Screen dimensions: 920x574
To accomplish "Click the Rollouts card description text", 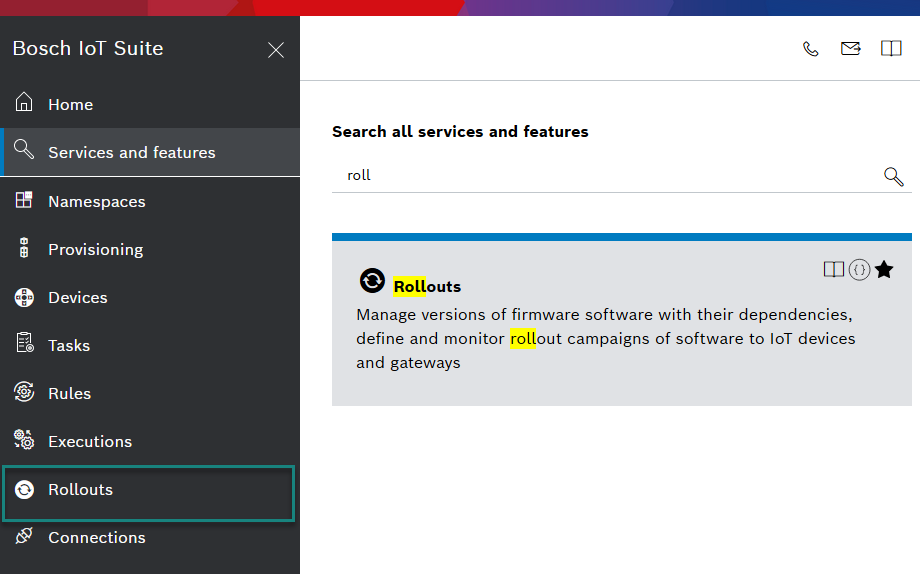I will [606, 339].
